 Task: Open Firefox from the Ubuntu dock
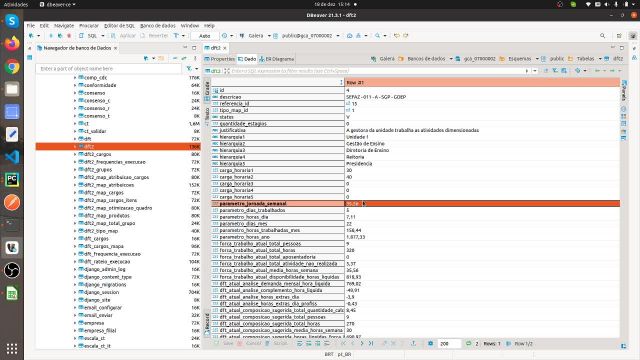pyautogui.click(x=12, y=43)
